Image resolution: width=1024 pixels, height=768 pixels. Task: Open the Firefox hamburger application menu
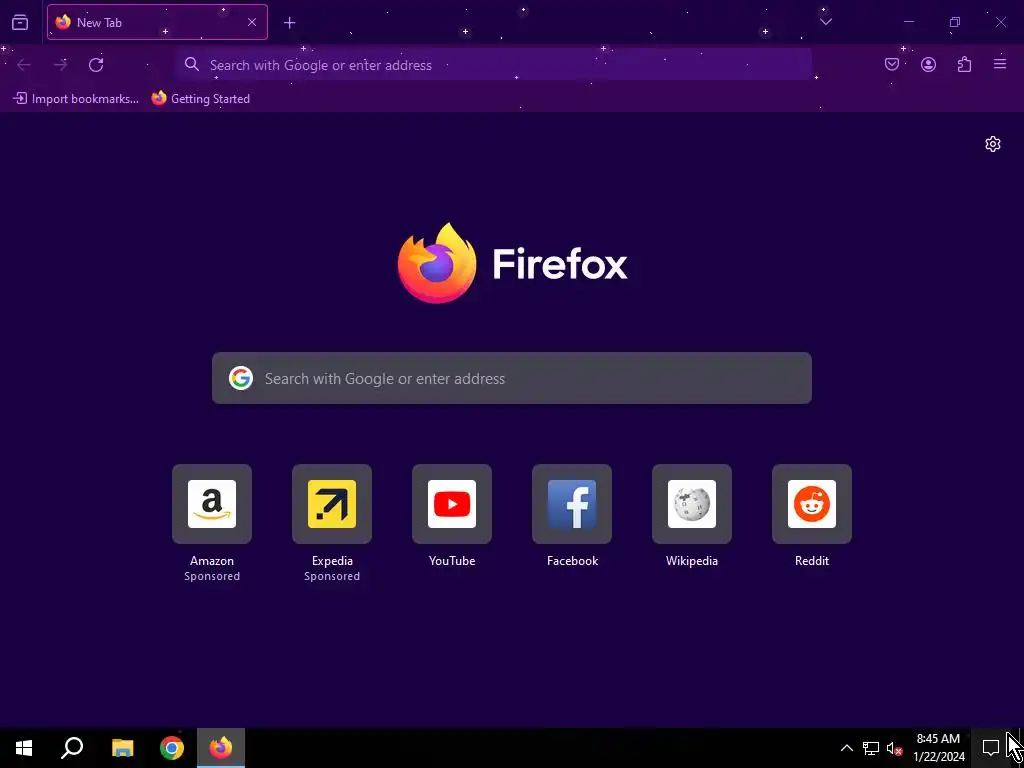pos(1000,64)
